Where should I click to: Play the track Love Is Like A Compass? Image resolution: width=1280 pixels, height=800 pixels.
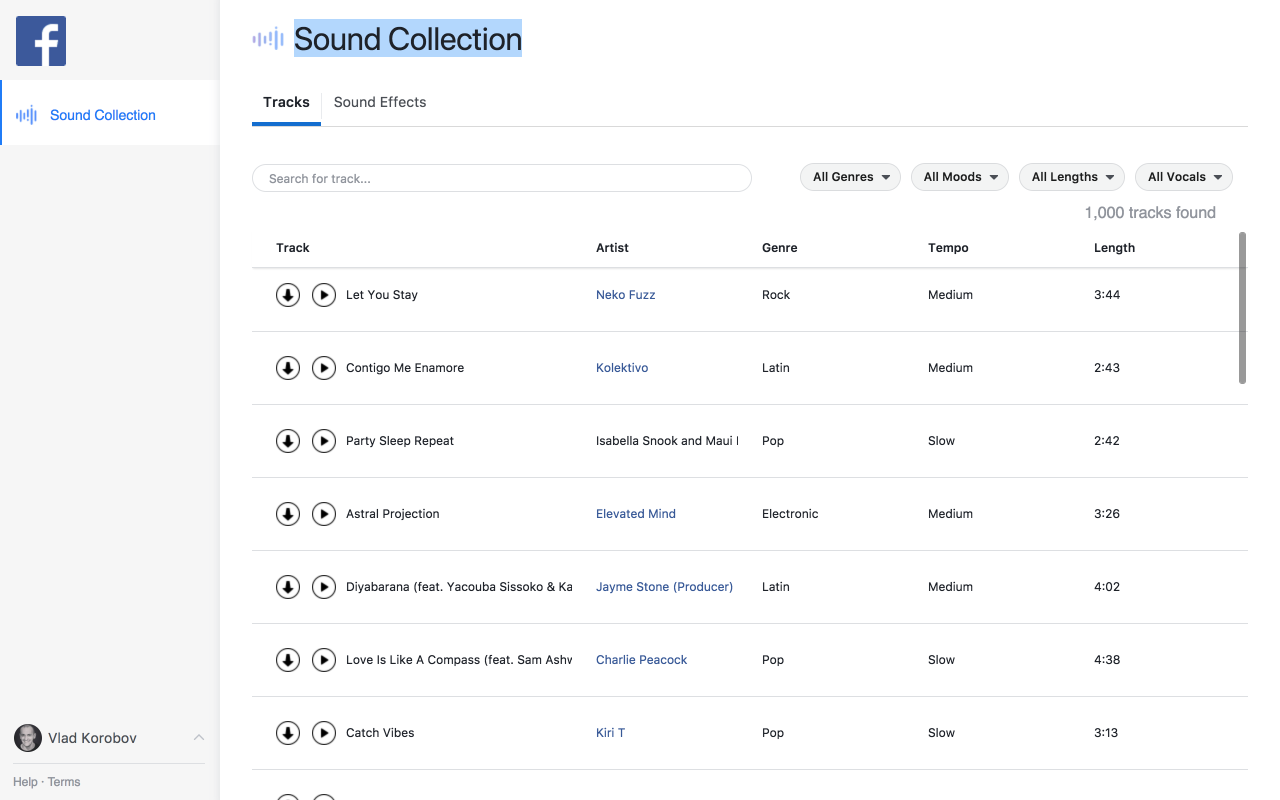click(324, 659)
